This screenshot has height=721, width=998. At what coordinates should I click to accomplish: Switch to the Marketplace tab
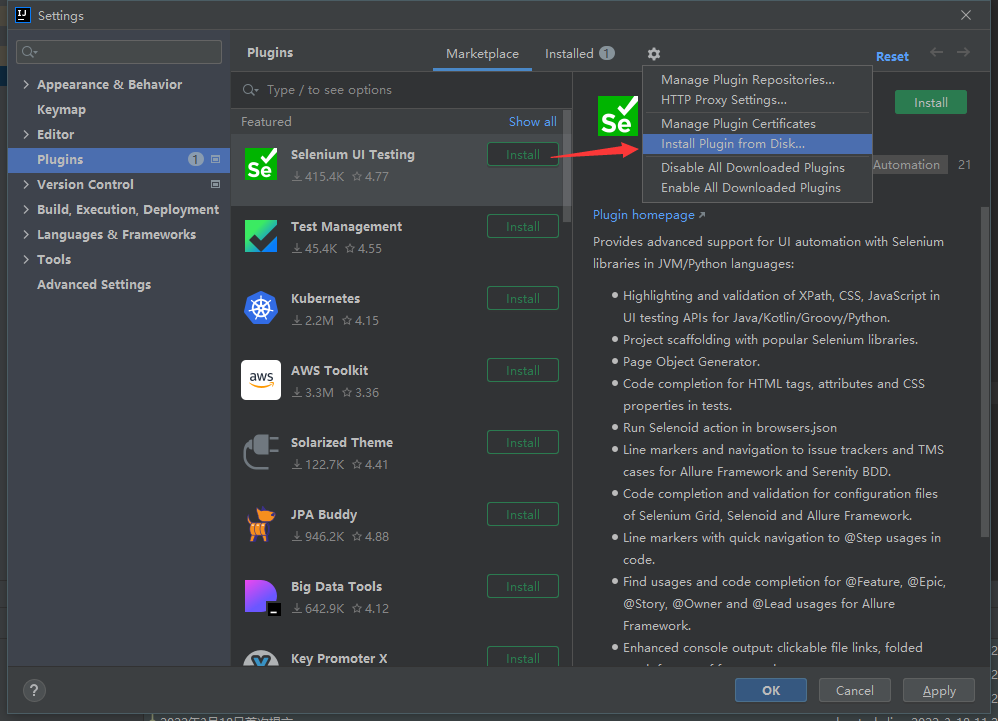(x=482, y=54)
